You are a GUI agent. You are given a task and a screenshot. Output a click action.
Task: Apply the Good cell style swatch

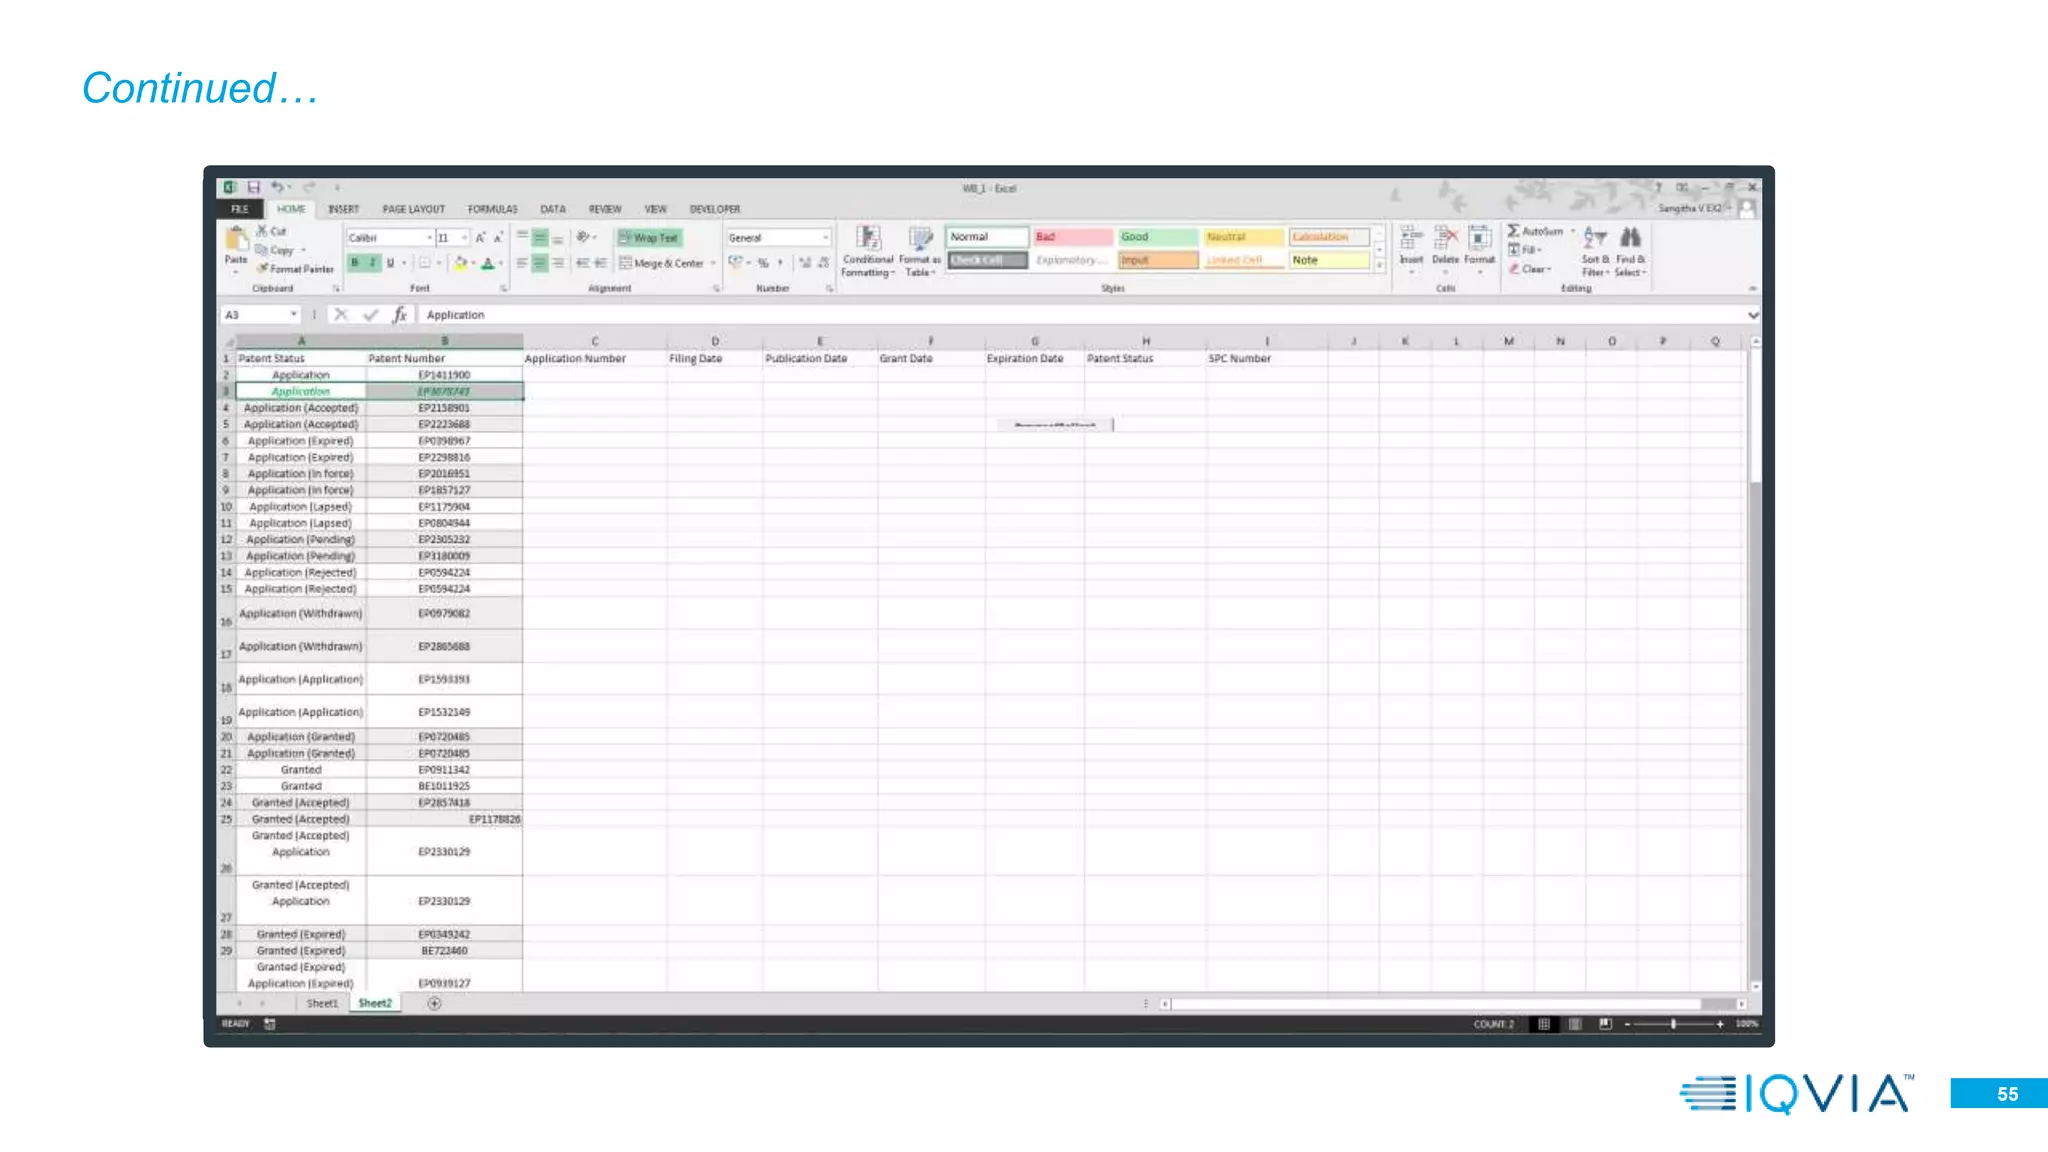click(1157, 237)
